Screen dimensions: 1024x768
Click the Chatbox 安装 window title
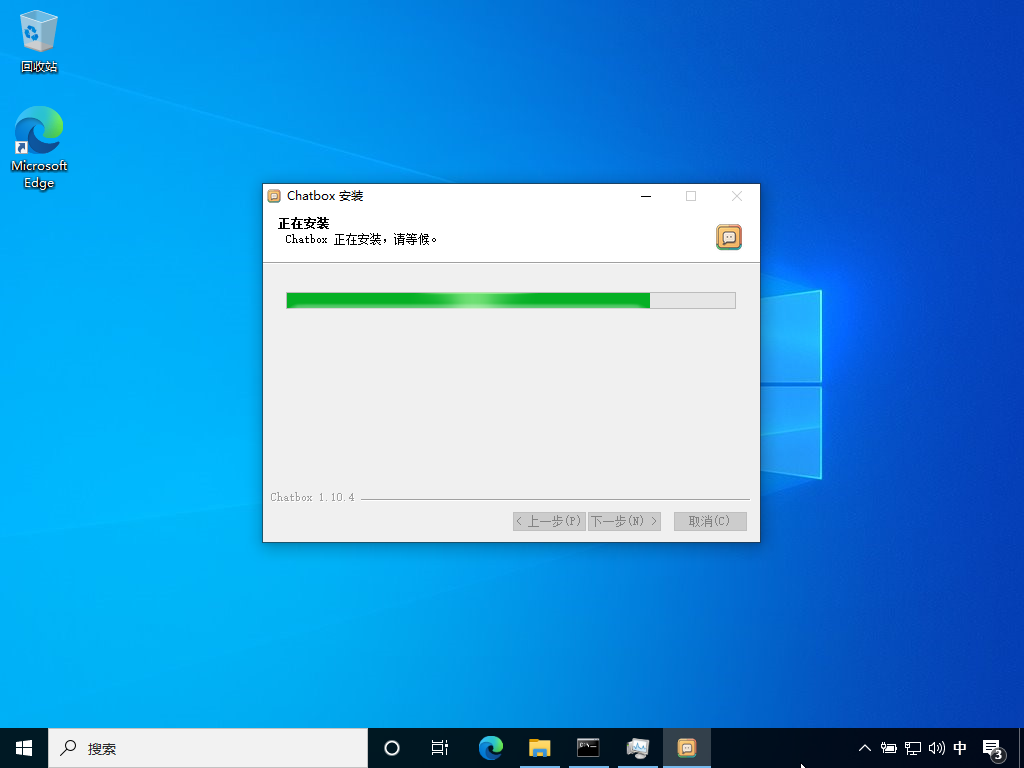click(x=325, y=196)
